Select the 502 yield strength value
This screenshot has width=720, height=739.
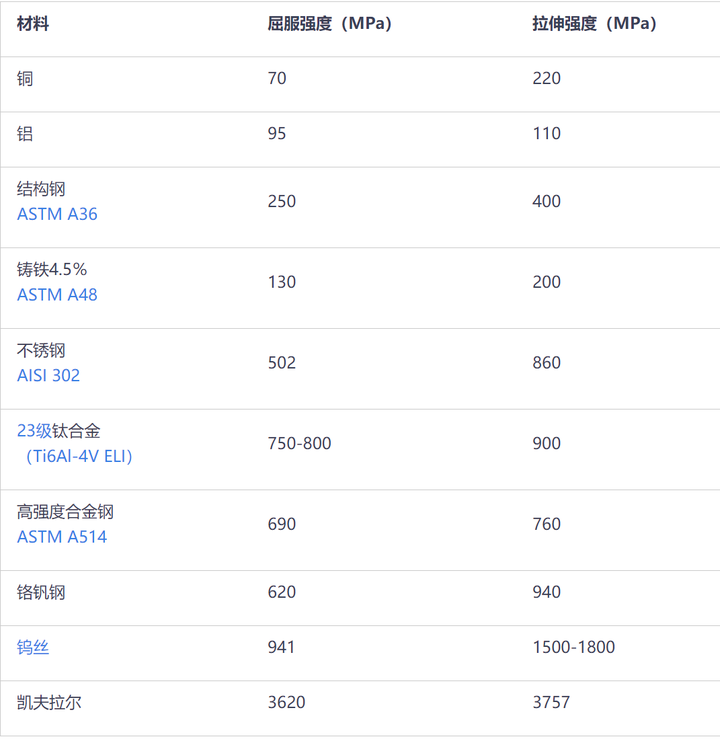(282, 363)
